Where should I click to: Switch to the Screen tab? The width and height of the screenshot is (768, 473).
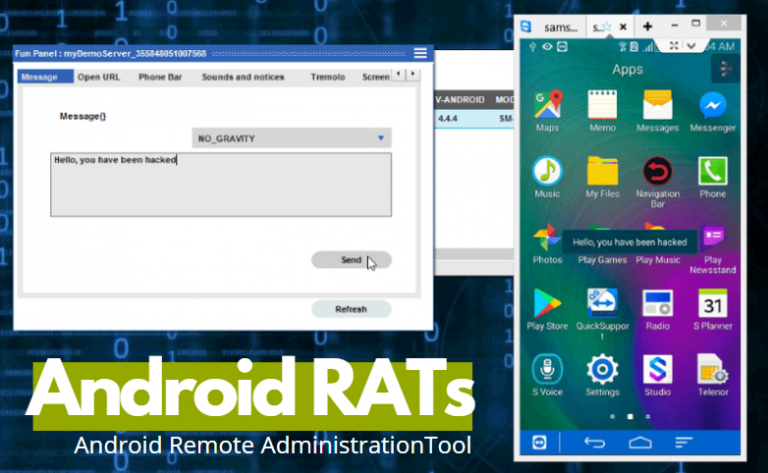[376, 77]
